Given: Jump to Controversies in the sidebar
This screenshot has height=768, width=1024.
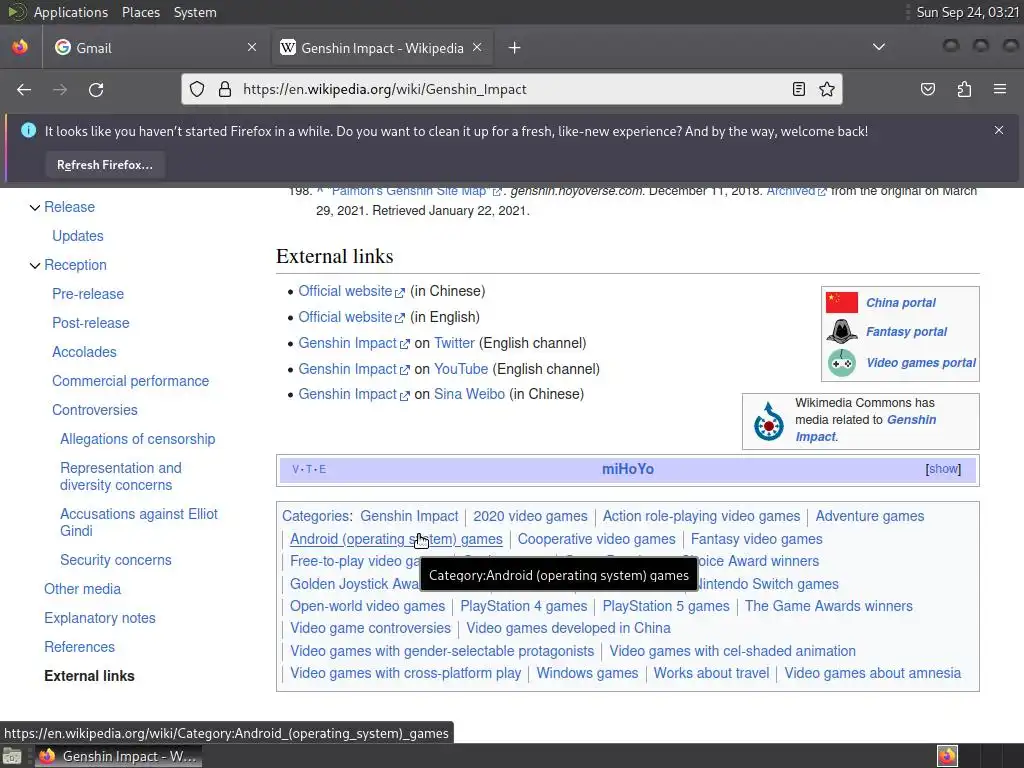Looking at the screenshot, I should (x=95, y=410).
